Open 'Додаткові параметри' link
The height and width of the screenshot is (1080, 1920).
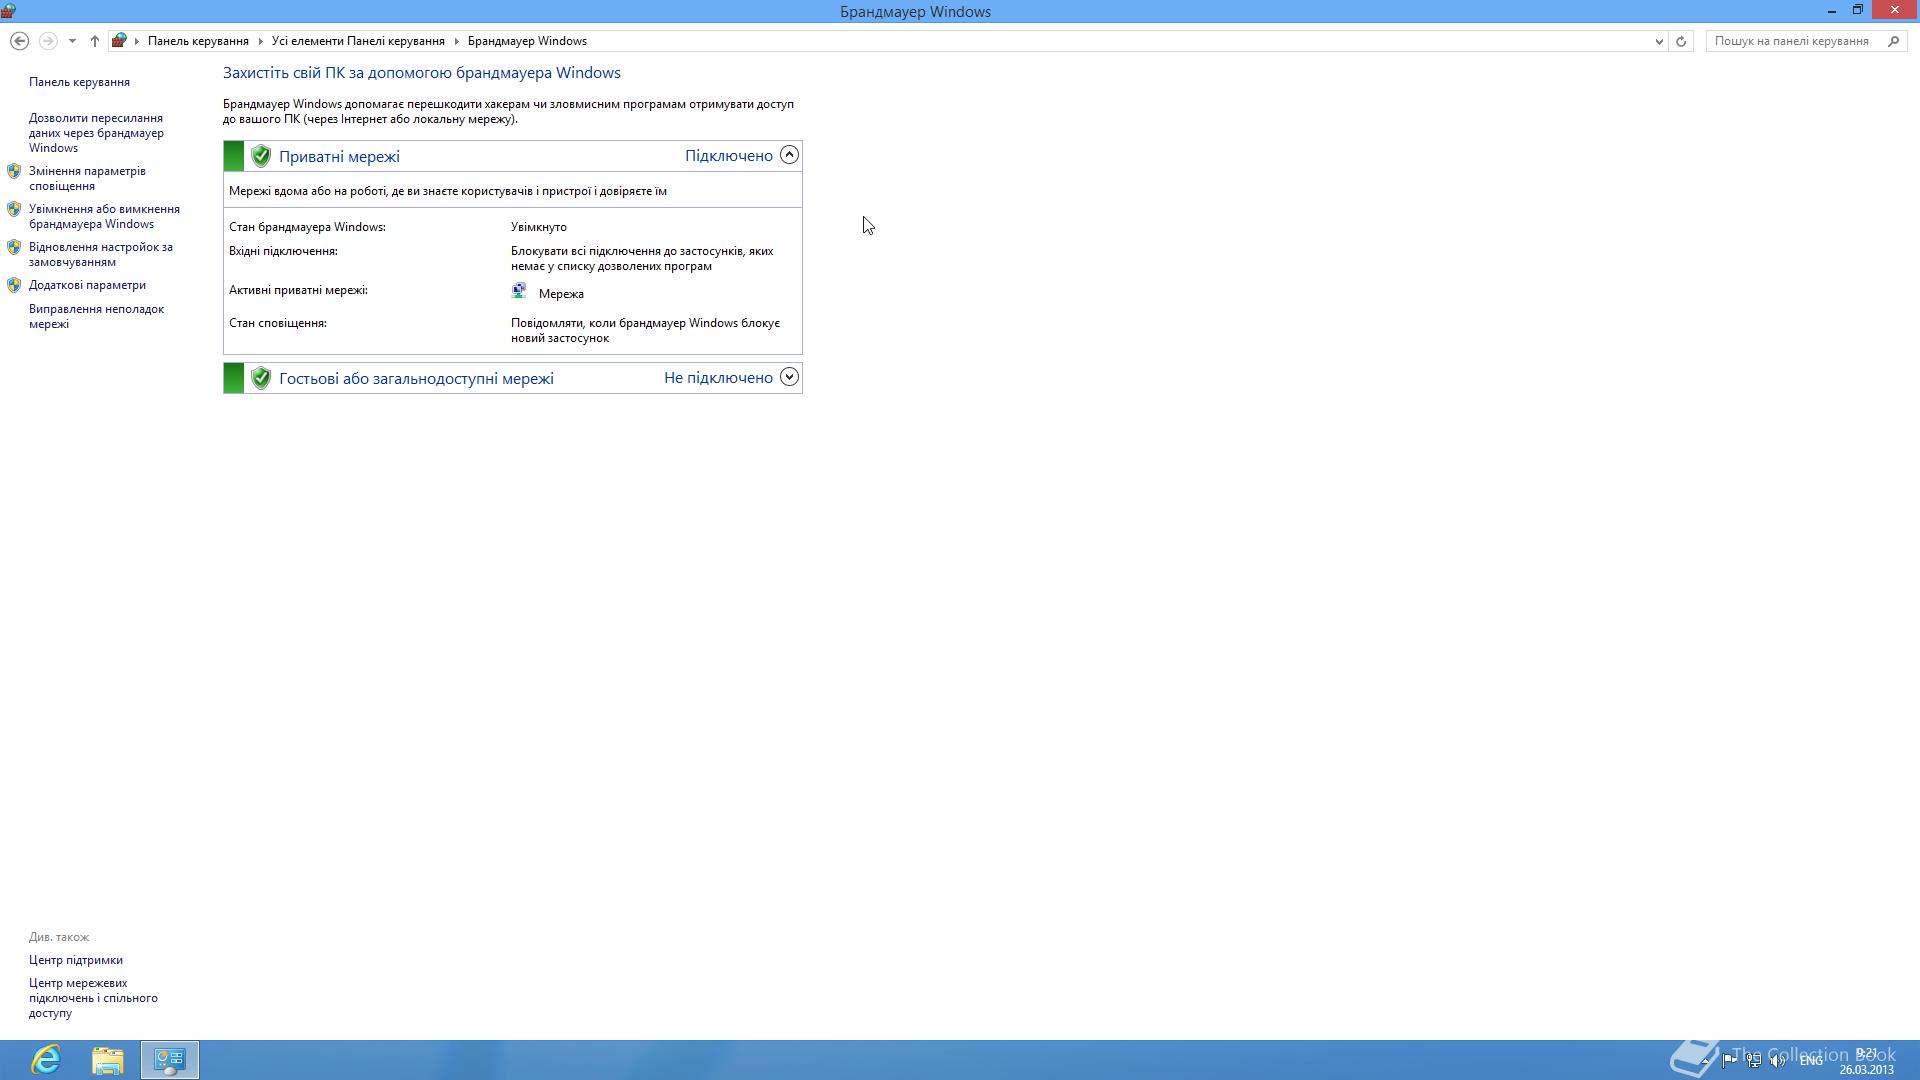click(x=87, y=285)
